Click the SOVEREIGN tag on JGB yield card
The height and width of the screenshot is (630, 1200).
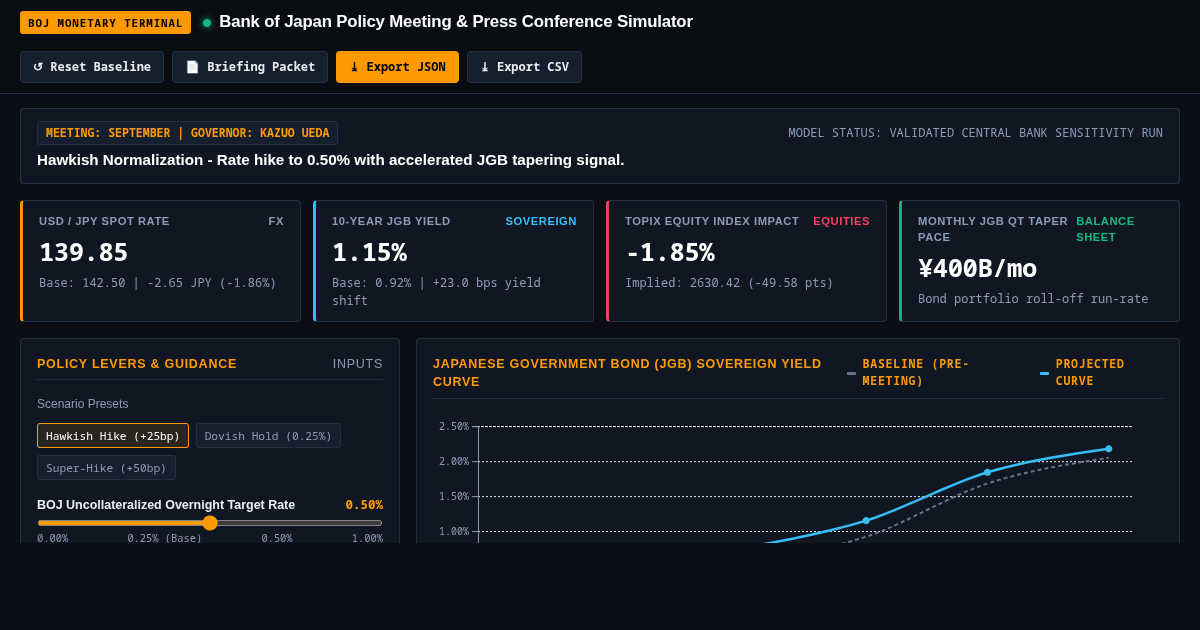(541, 221)
